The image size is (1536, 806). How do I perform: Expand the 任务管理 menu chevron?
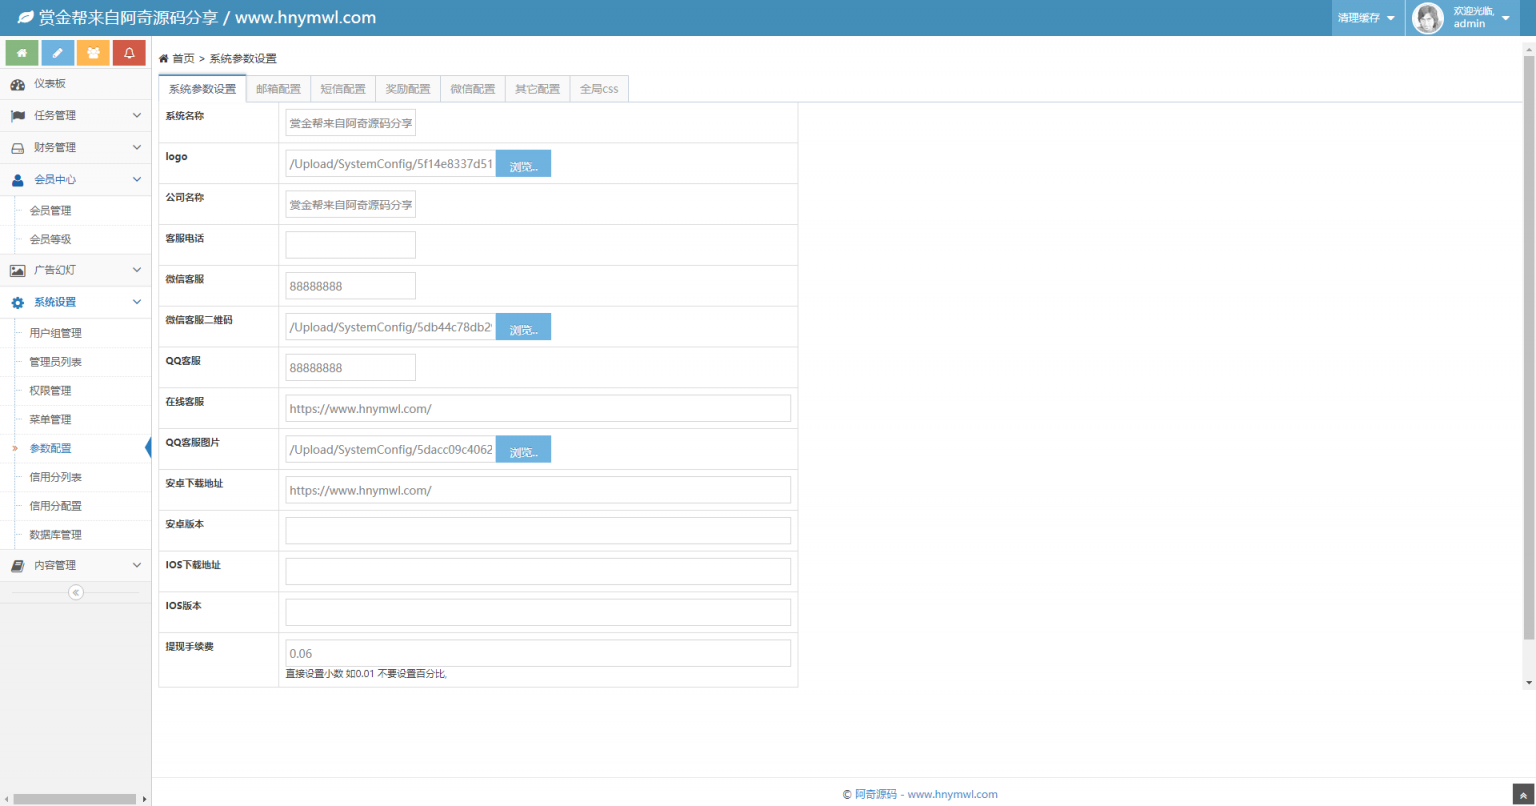[137, 116]
